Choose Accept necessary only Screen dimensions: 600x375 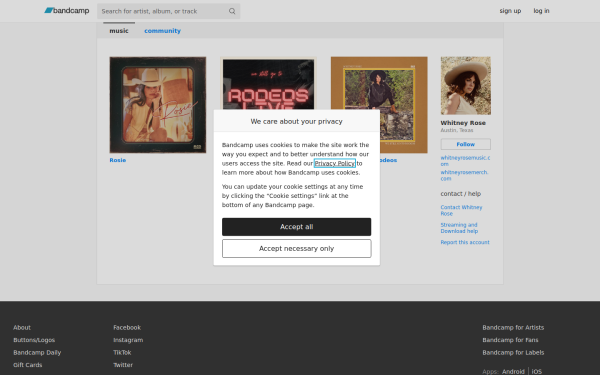(x=297, y=248)
